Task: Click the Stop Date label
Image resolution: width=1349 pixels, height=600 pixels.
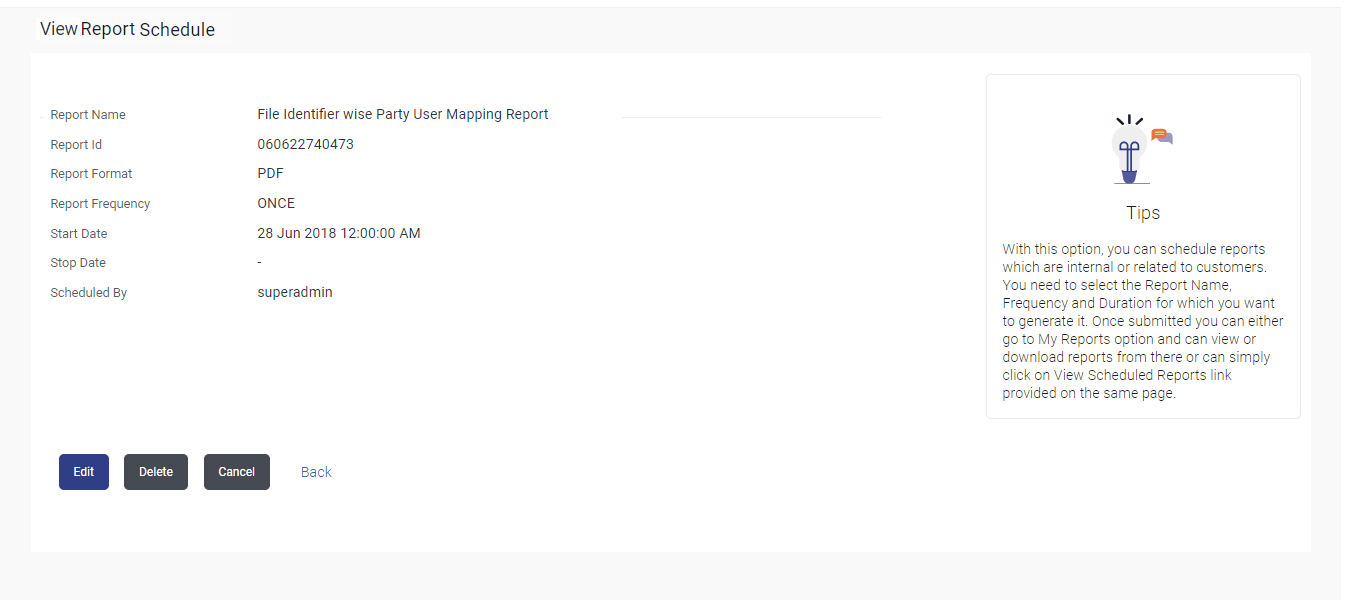Action: coord(78,263)
